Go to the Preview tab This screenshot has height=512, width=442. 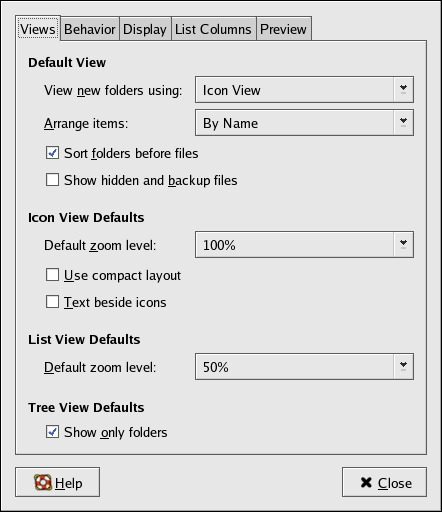[284, 29]
